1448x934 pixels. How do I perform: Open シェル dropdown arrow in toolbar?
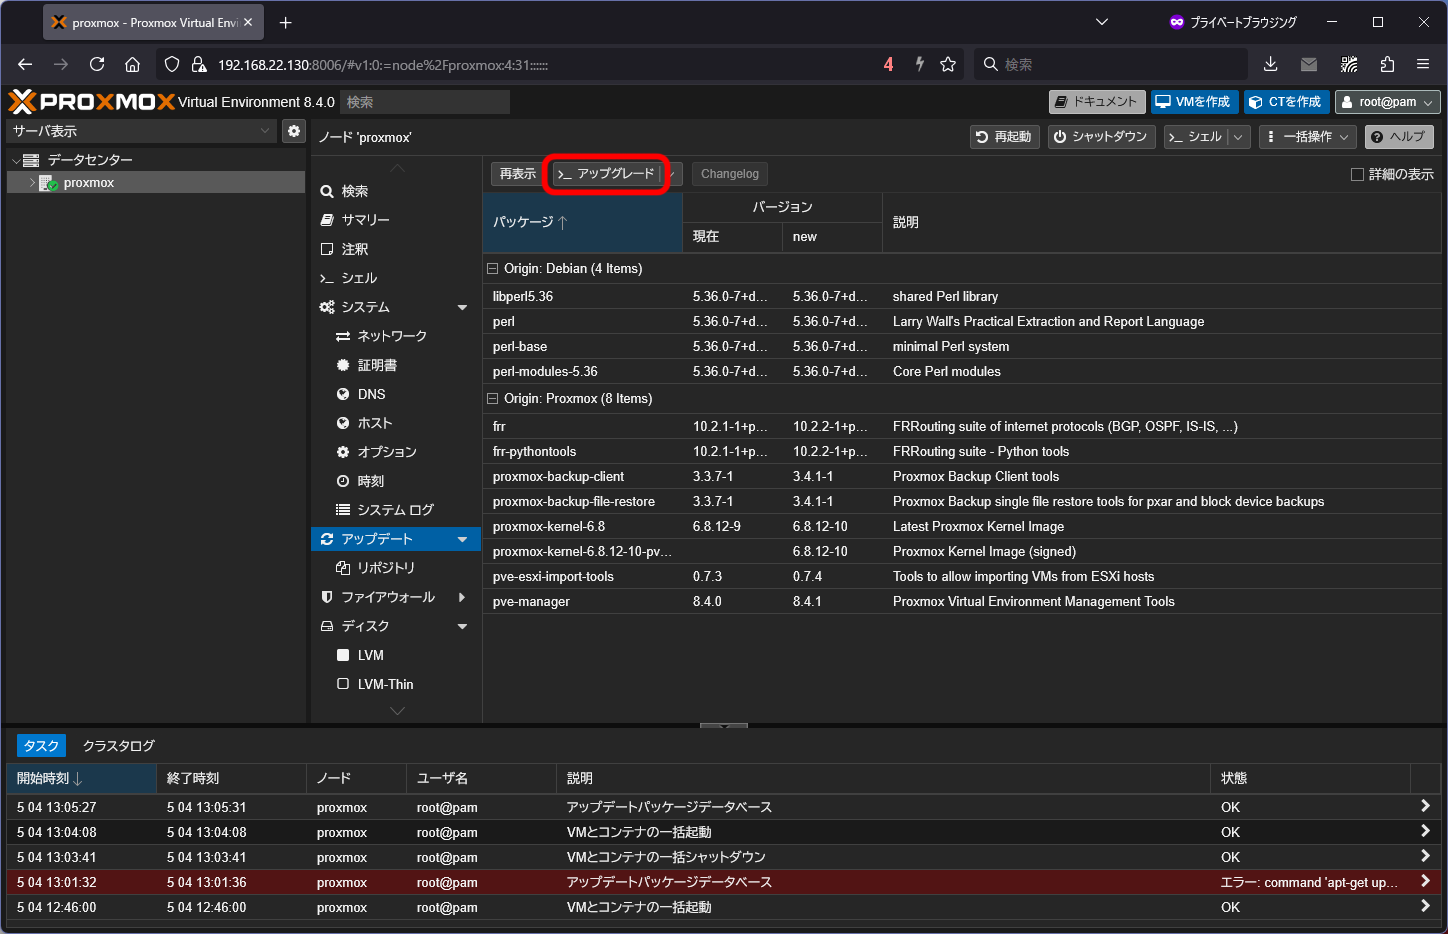(1238, 137)
